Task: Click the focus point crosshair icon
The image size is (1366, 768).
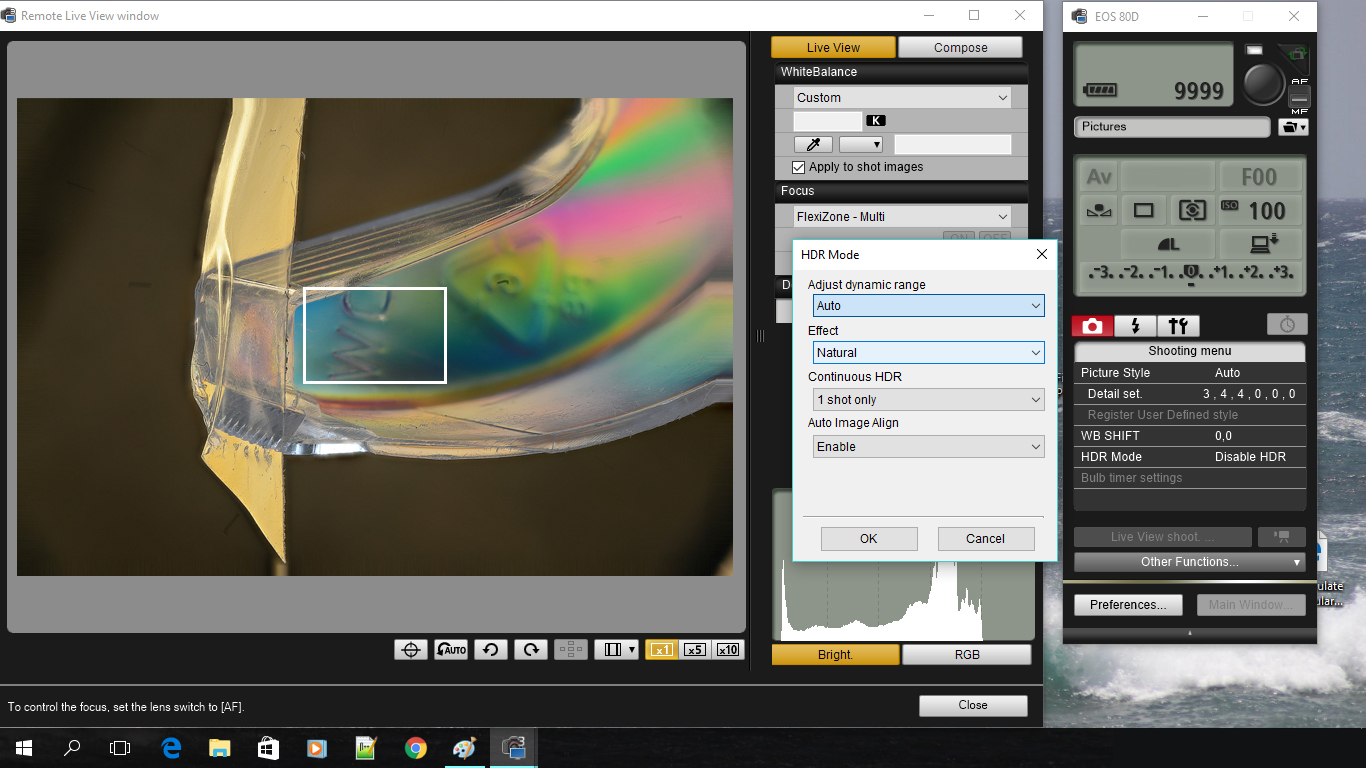Action: [x=410, y=648]
